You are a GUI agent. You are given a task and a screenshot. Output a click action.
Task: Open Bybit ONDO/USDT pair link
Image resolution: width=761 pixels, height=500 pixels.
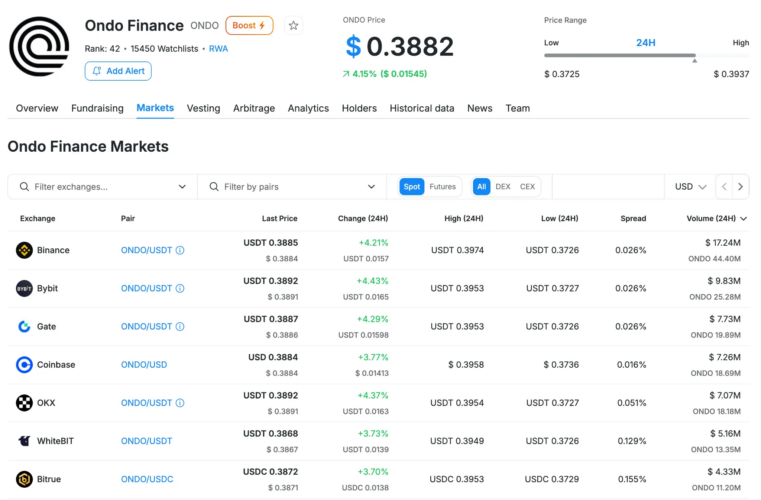tap(146, 288)
